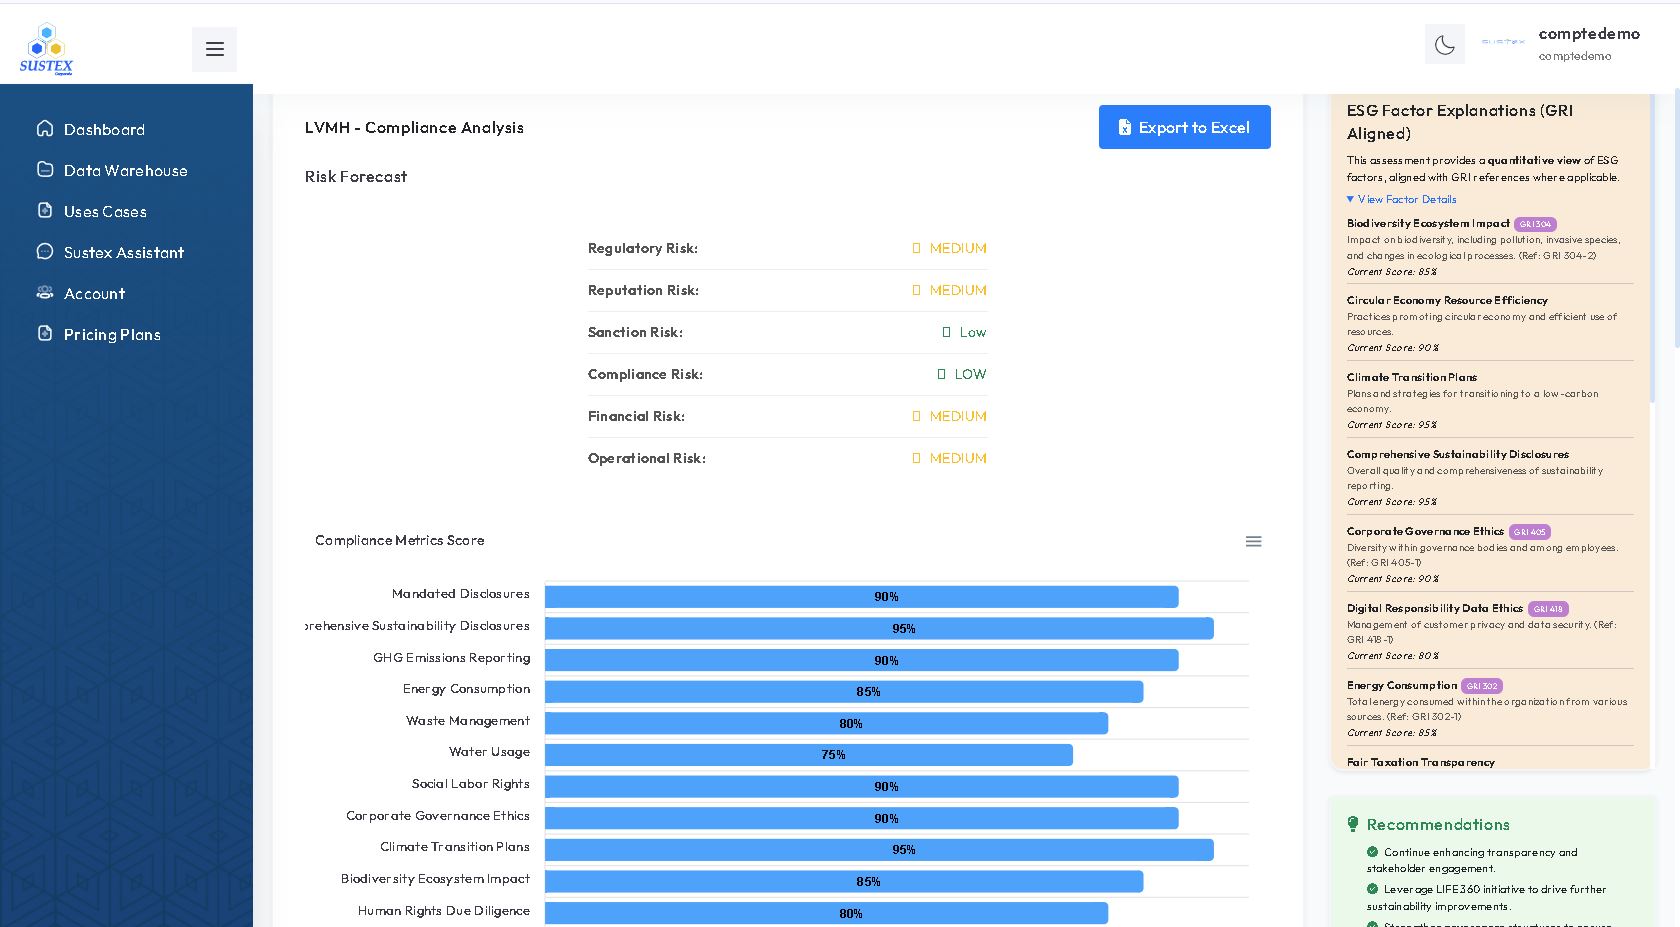Click the Uses Cases document icon

(45, 210)
